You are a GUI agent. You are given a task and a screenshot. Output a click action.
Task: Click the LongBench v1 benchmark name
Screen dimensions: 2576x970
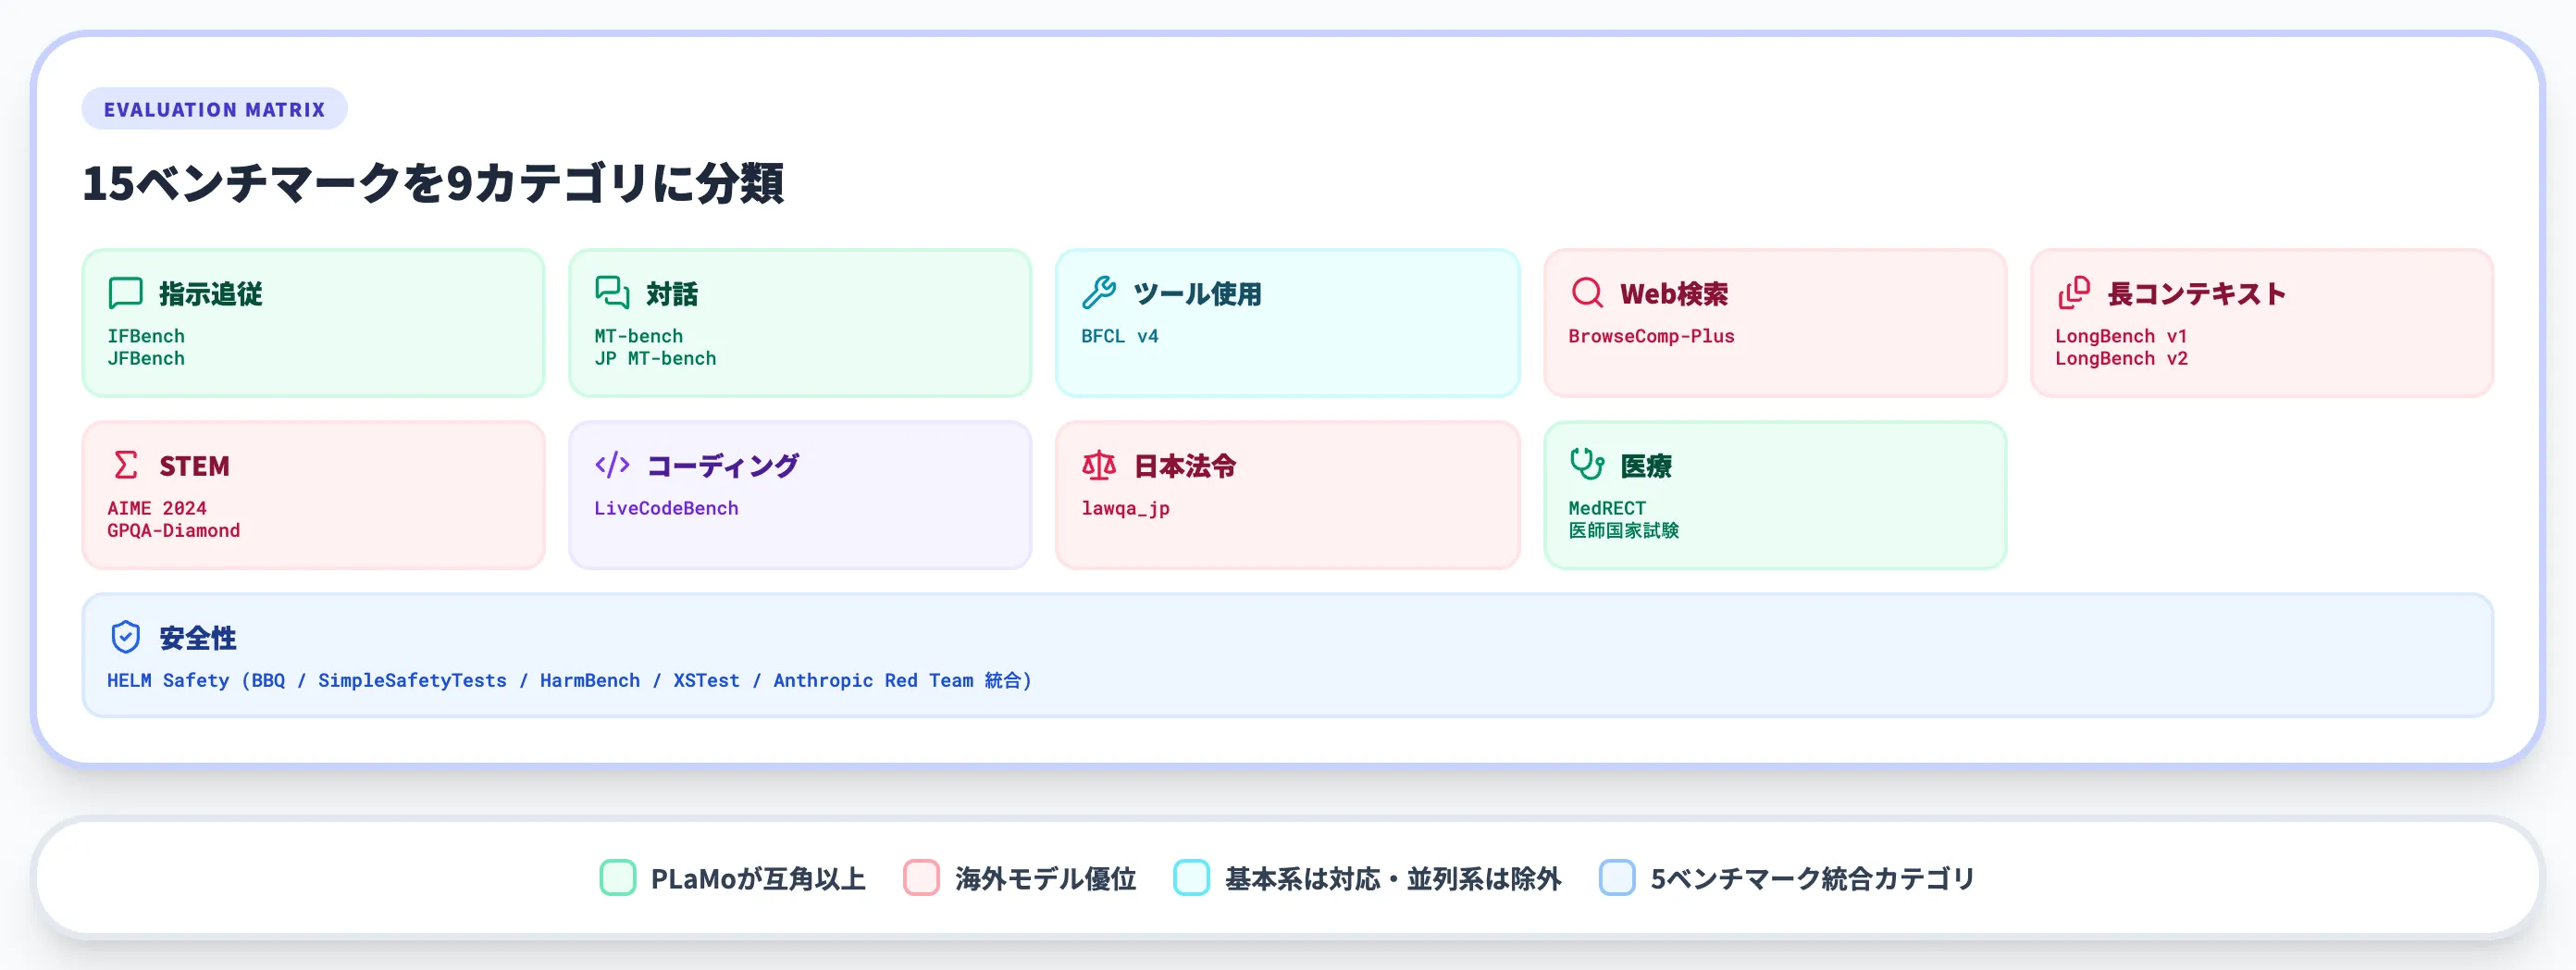tap(2121, 336)
